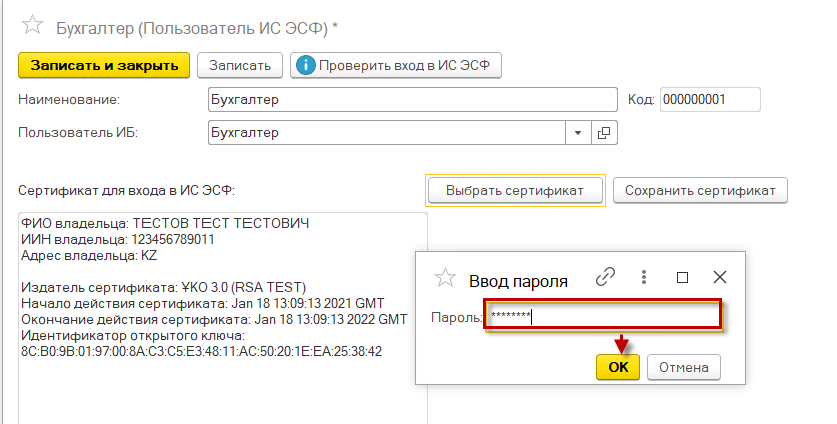Add form to favorites with main star icon
Screen dimensions: 837x424
point(32,25)
